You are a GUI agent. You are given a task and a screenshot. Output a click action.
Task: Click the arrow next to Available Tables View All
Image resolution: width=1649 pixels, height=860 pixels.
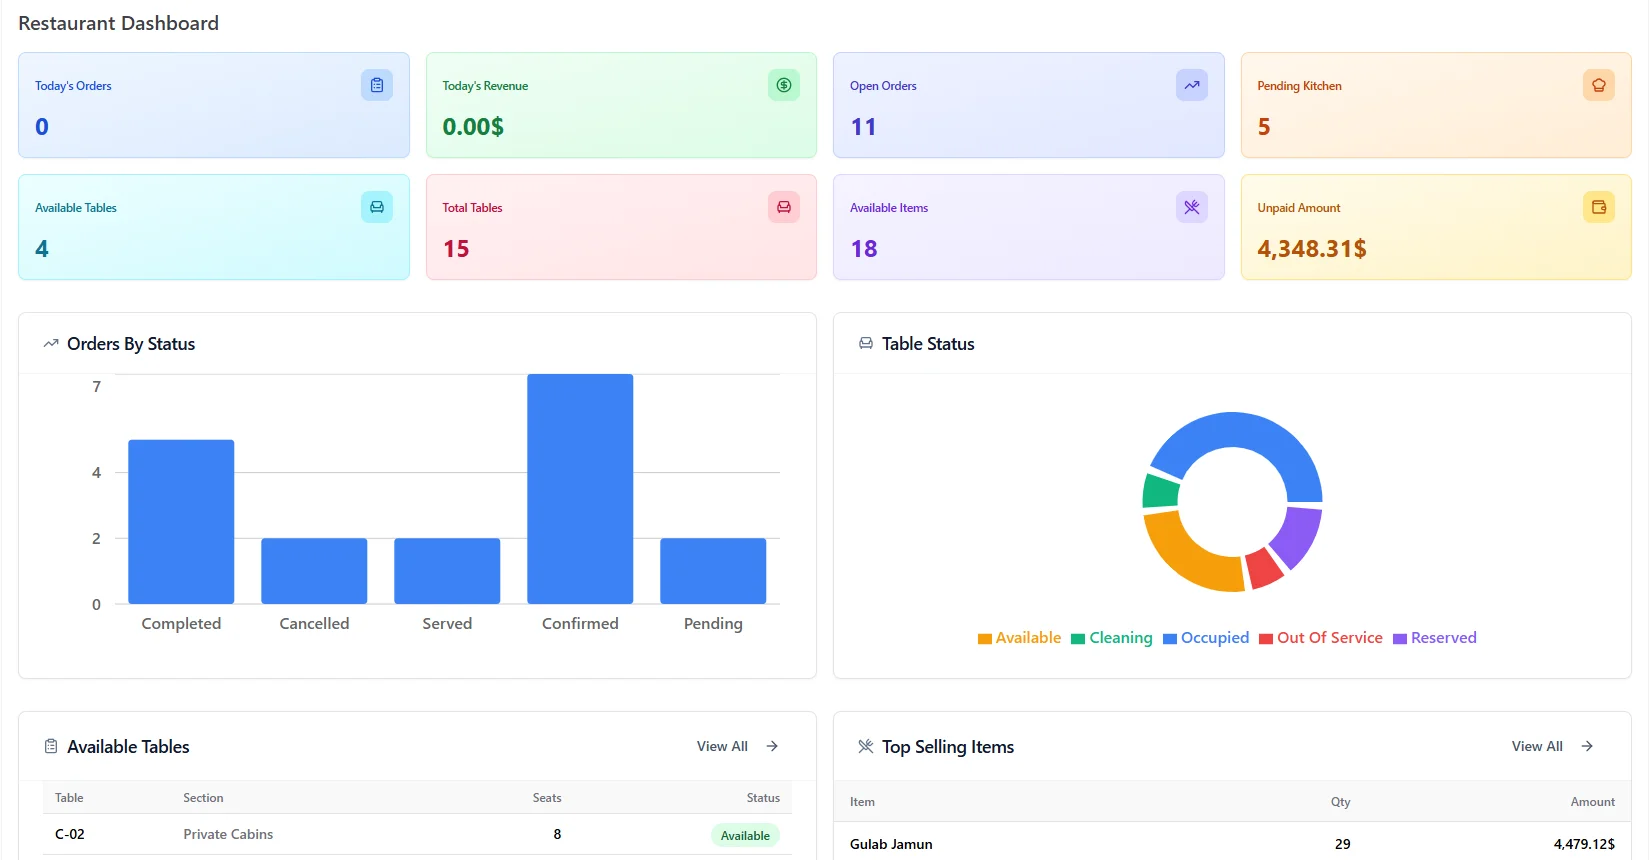(x=772, y=746)
